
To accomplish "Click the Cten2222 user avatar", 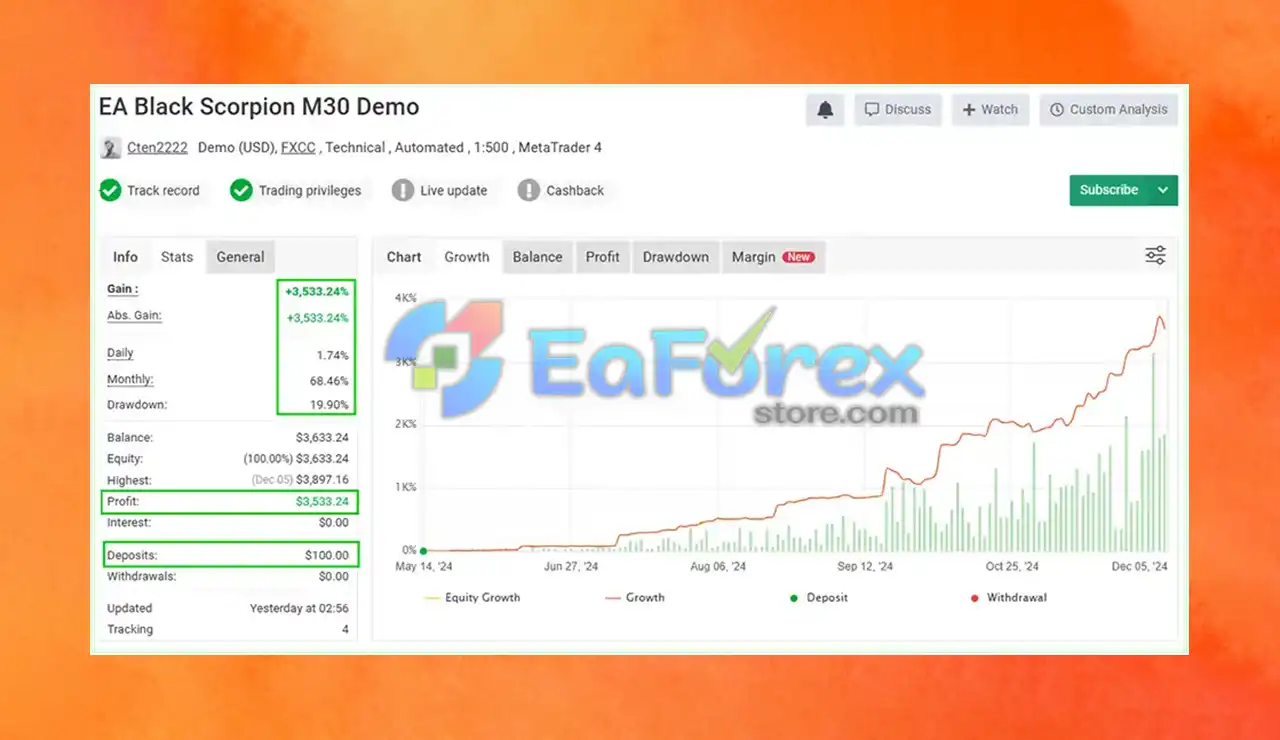I will [110, 148].
